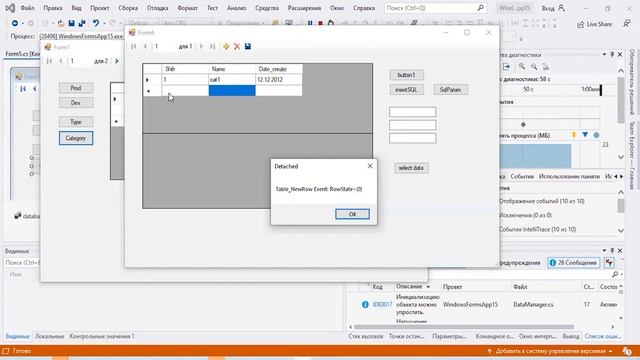This screenshot has width=640, height=360.
Task: Click the Undo toolbar icon
Action: pyautogui.click(x=96, y=23)
